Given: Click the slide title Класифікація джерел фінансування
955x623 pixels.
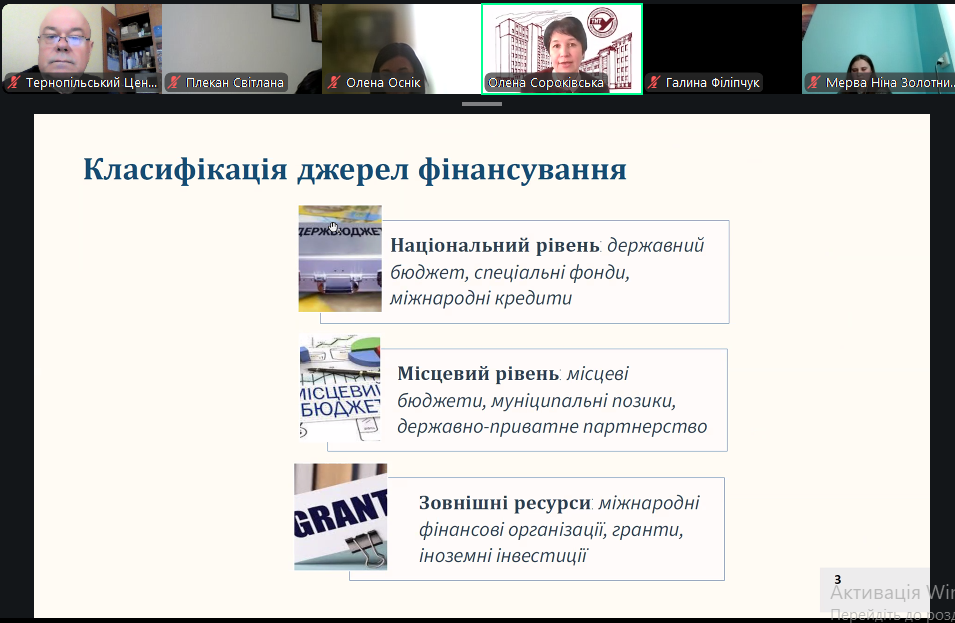Looking at the screenshot, I should 355,170.
